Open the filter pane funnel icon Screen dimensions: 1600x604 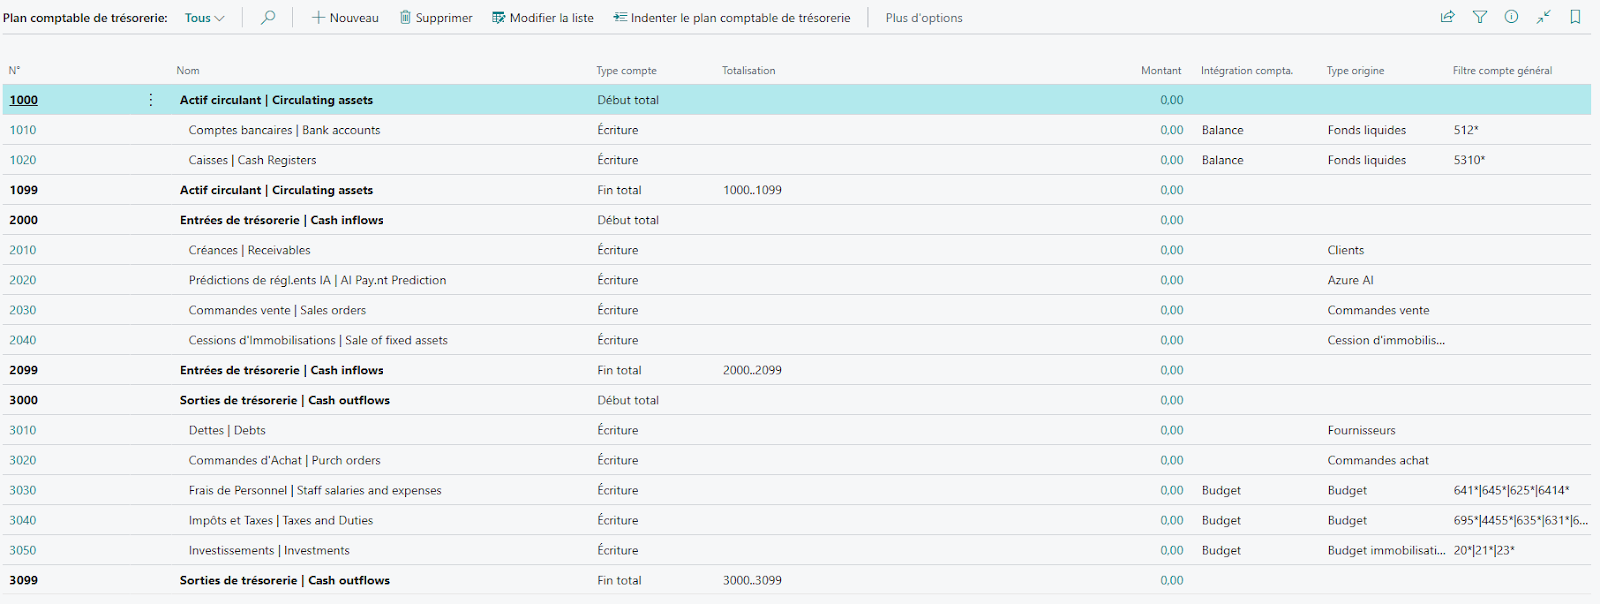(1480, 17)
